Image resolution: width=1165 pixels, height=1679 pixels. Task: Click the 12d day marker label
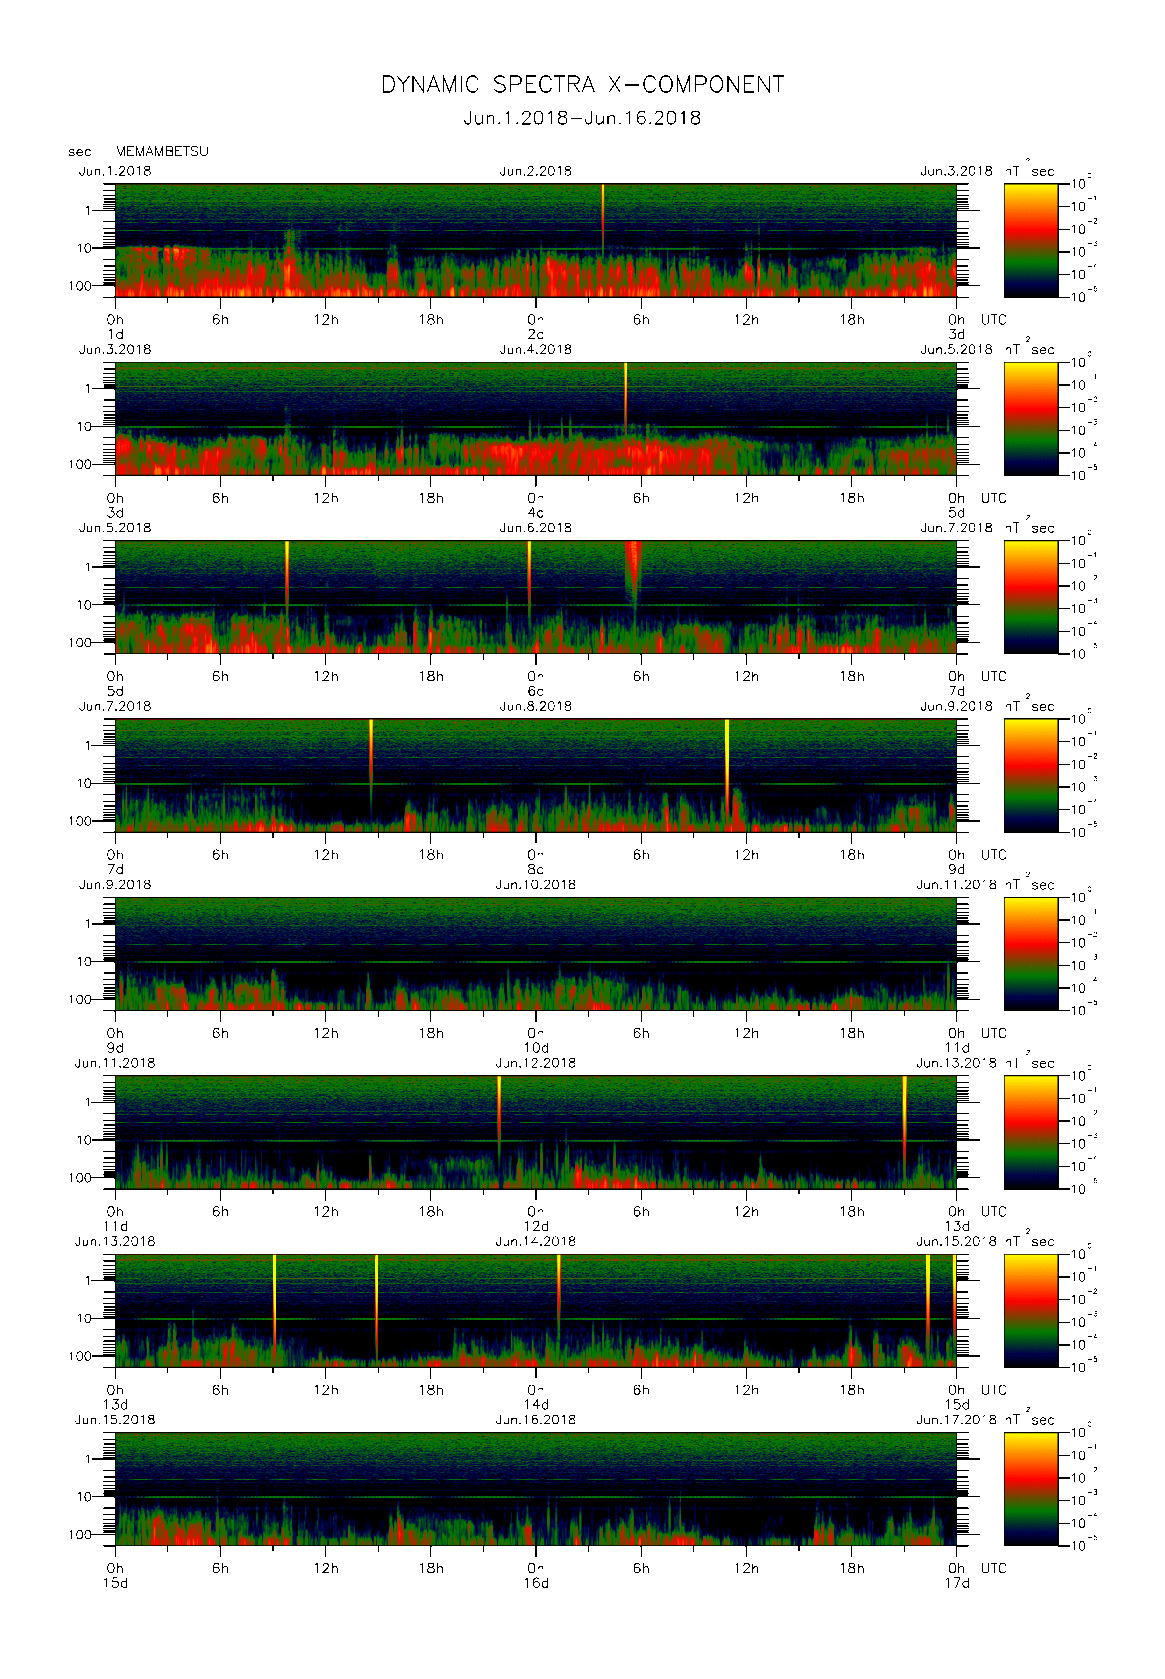536,1226
